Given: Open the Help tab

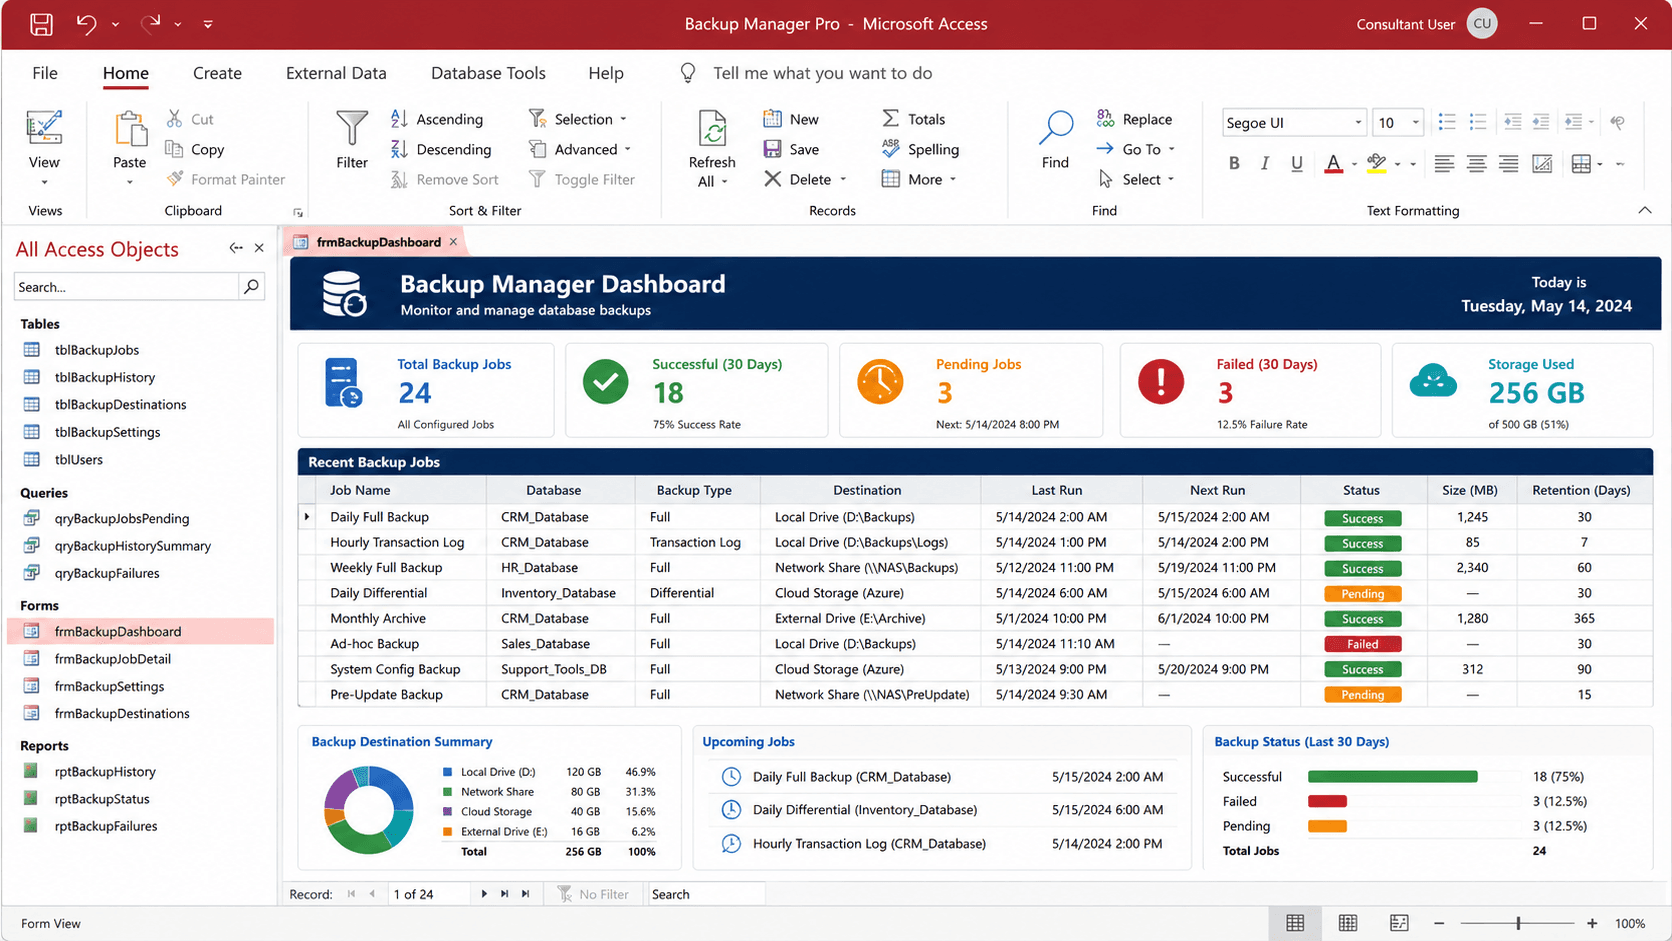Looking at the screenshot, I should (606, 73).
